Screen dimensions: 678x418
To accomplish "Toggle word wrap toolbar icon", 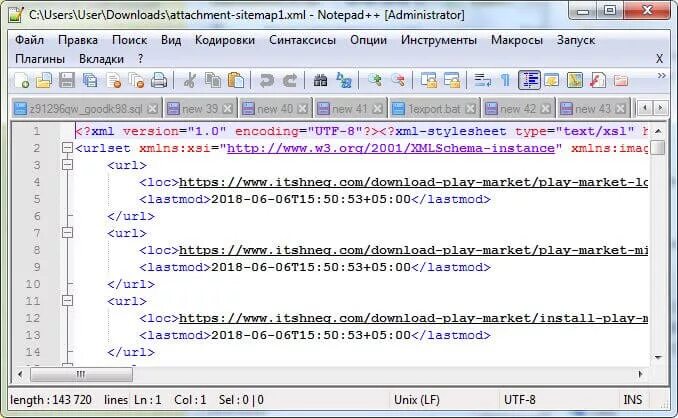I will [x=482, y=80].
